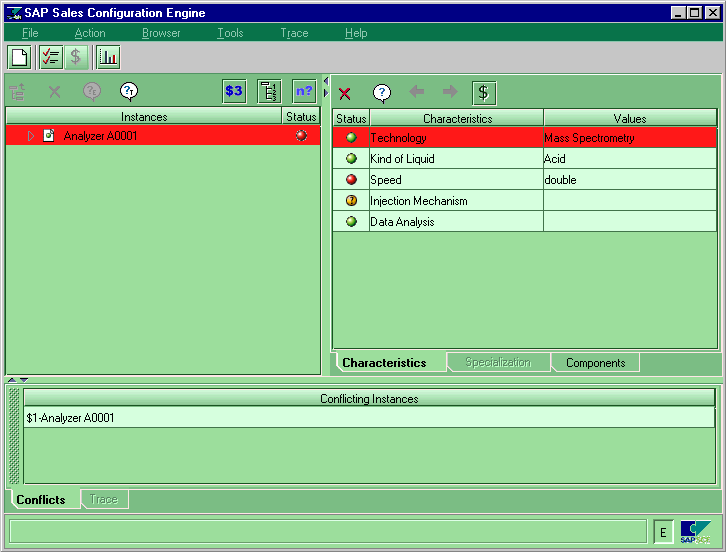The height and width of the screenshot is (552, 726).
Task: Open the bar chart statistics icon
Action: click(108, 57)
